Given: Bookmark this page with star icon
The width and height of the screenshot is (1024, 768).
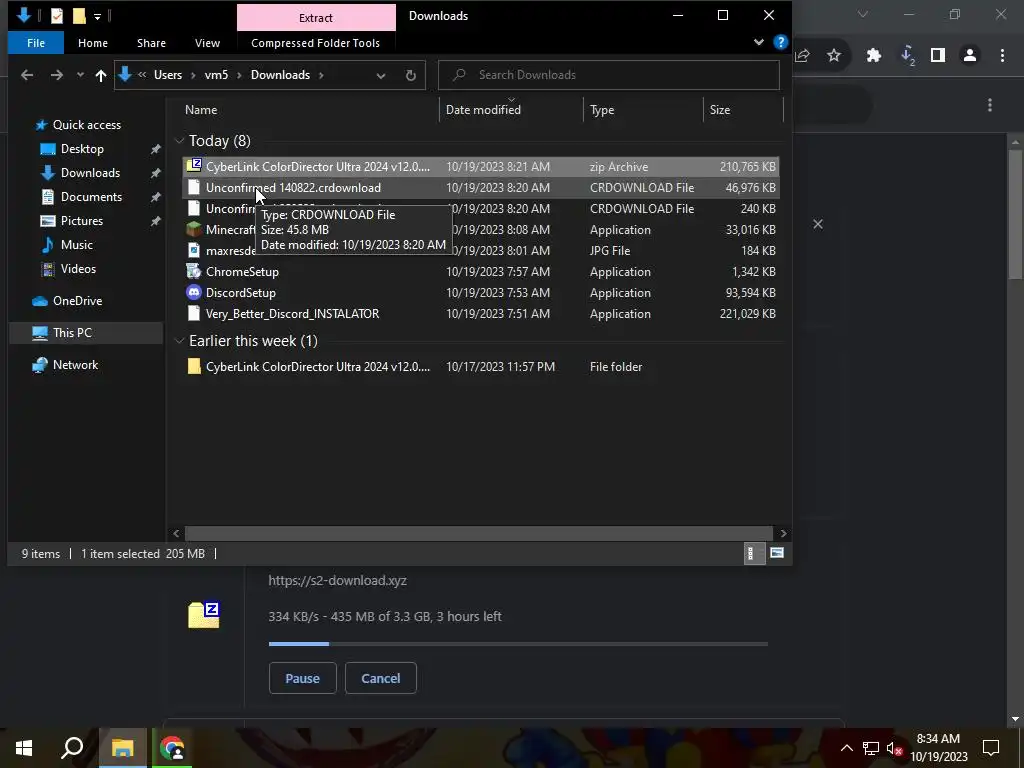Looking at the screenshot, I should tap(834, 56).
